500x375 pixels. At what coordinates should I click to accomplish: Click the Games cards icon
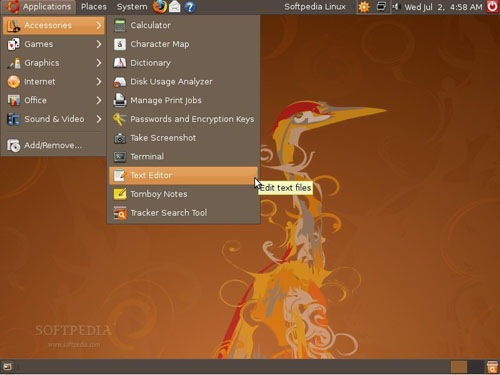[x=14, y=44]
